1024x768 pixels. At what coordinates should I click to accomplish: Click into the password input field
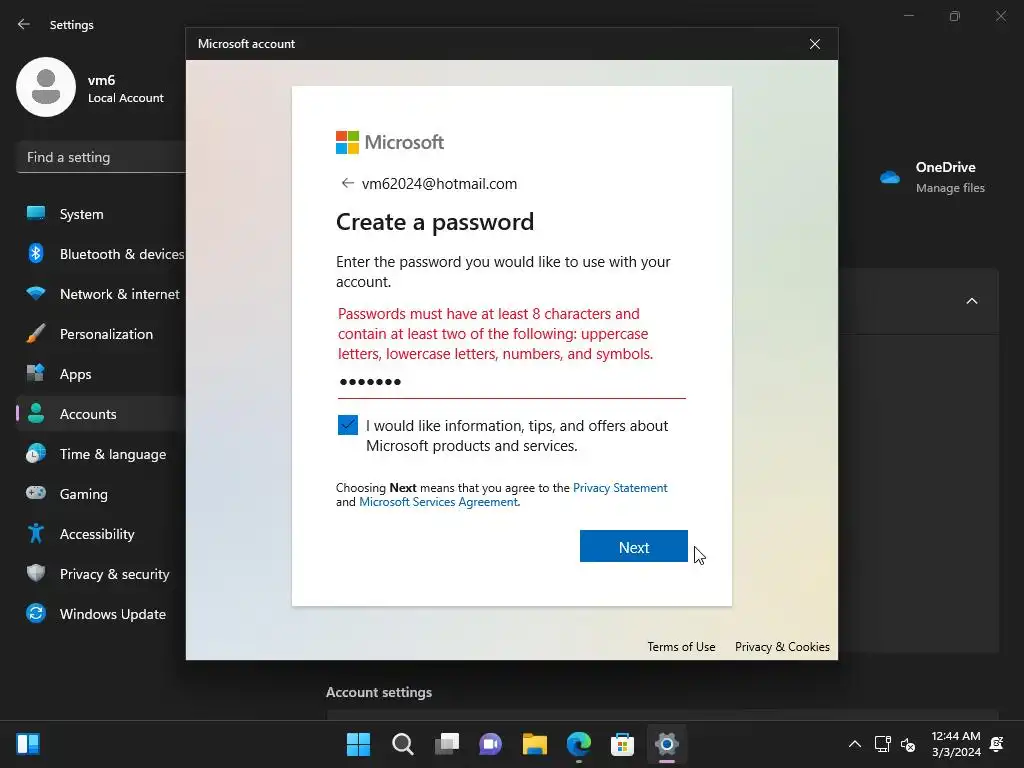pos(511,382)
